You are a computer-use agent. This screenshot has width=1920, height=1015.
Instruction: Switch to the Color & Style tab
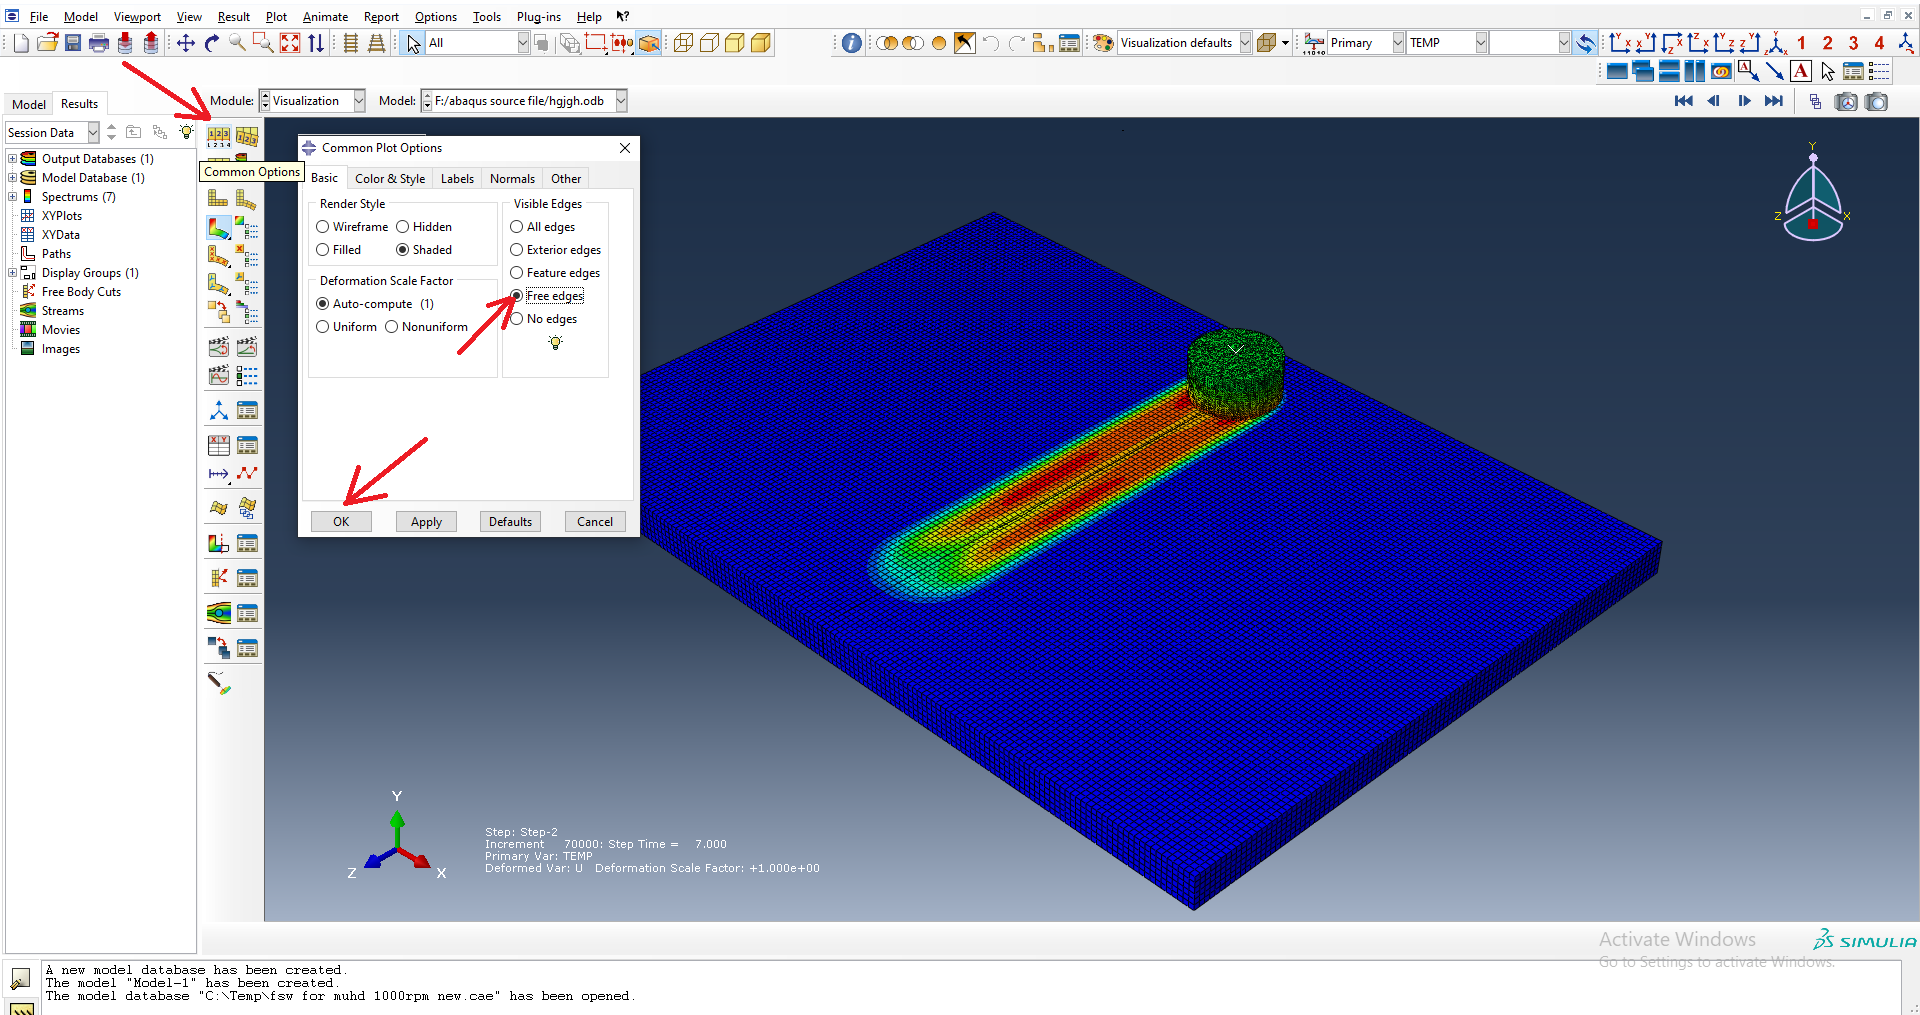[390, 178]
